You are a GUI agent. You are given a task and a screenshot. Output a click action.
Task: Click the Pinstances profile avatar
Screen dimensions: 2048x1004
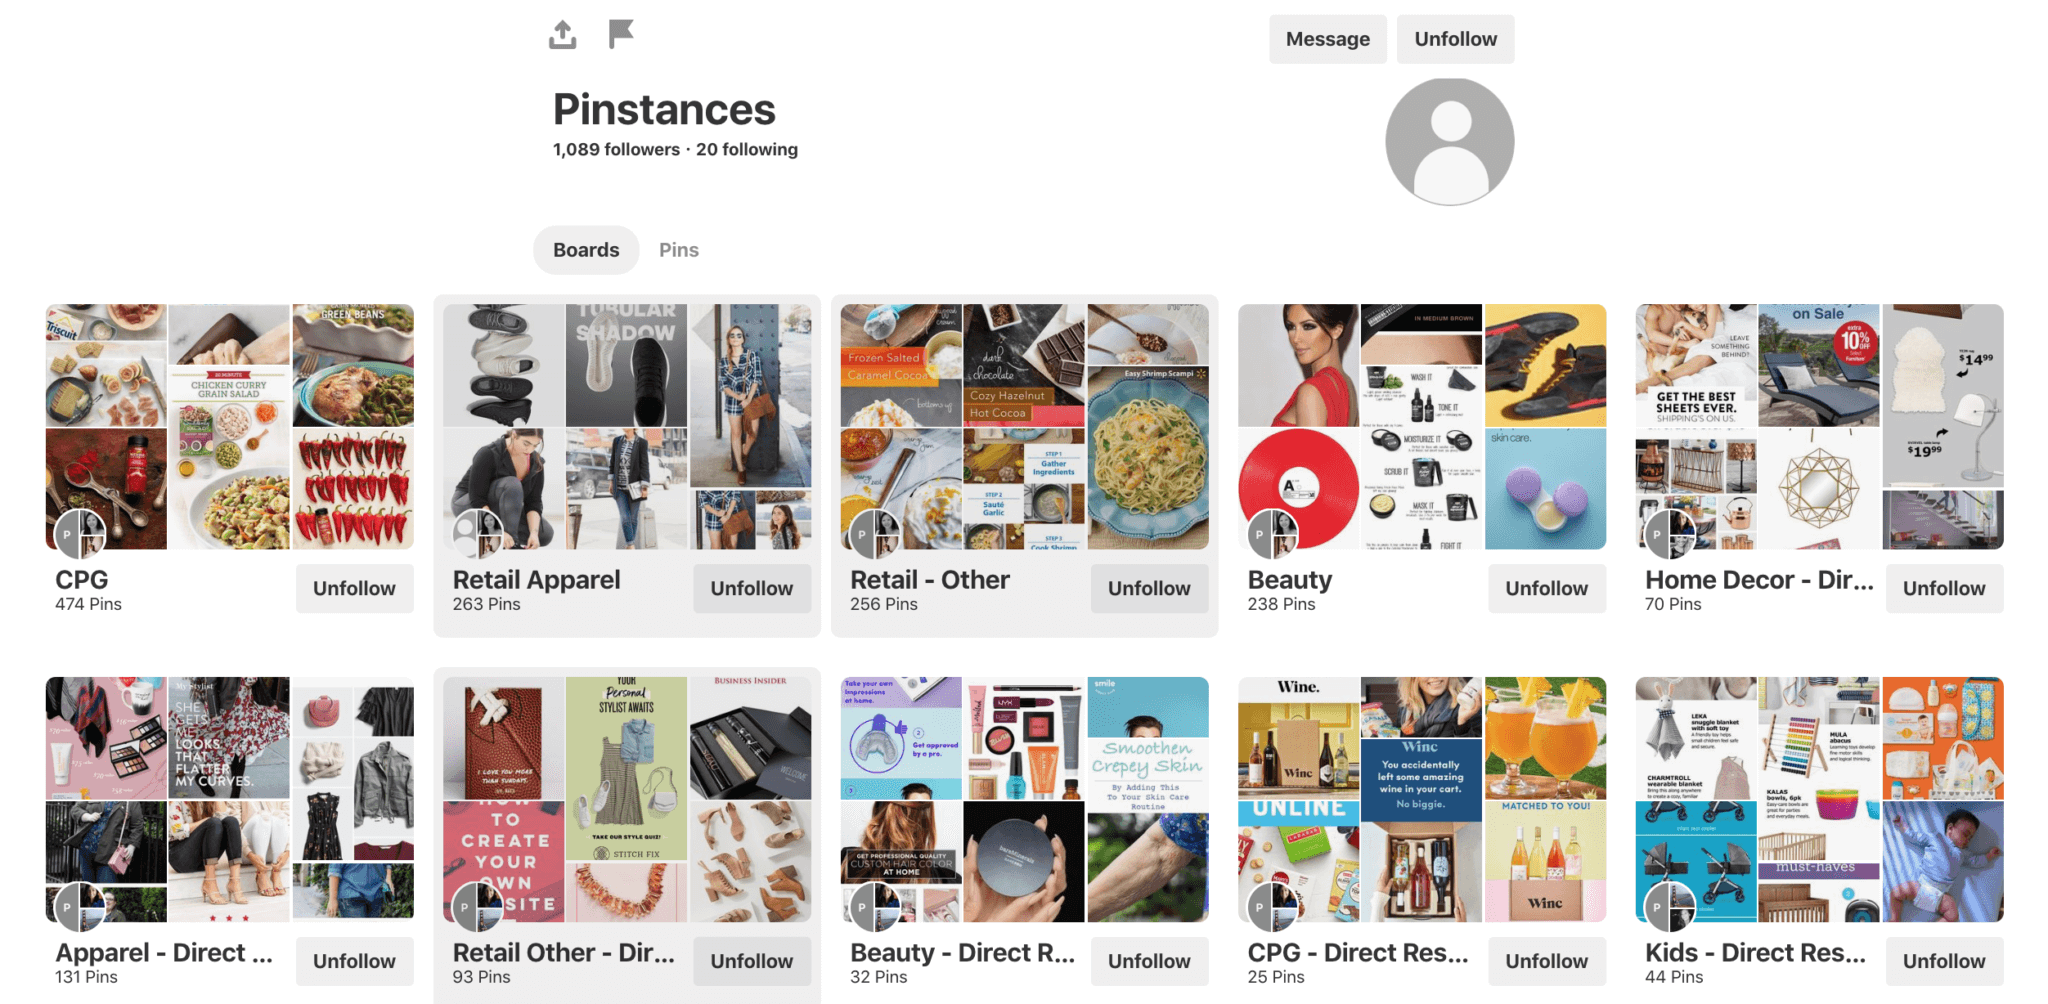pos(1449,142)
